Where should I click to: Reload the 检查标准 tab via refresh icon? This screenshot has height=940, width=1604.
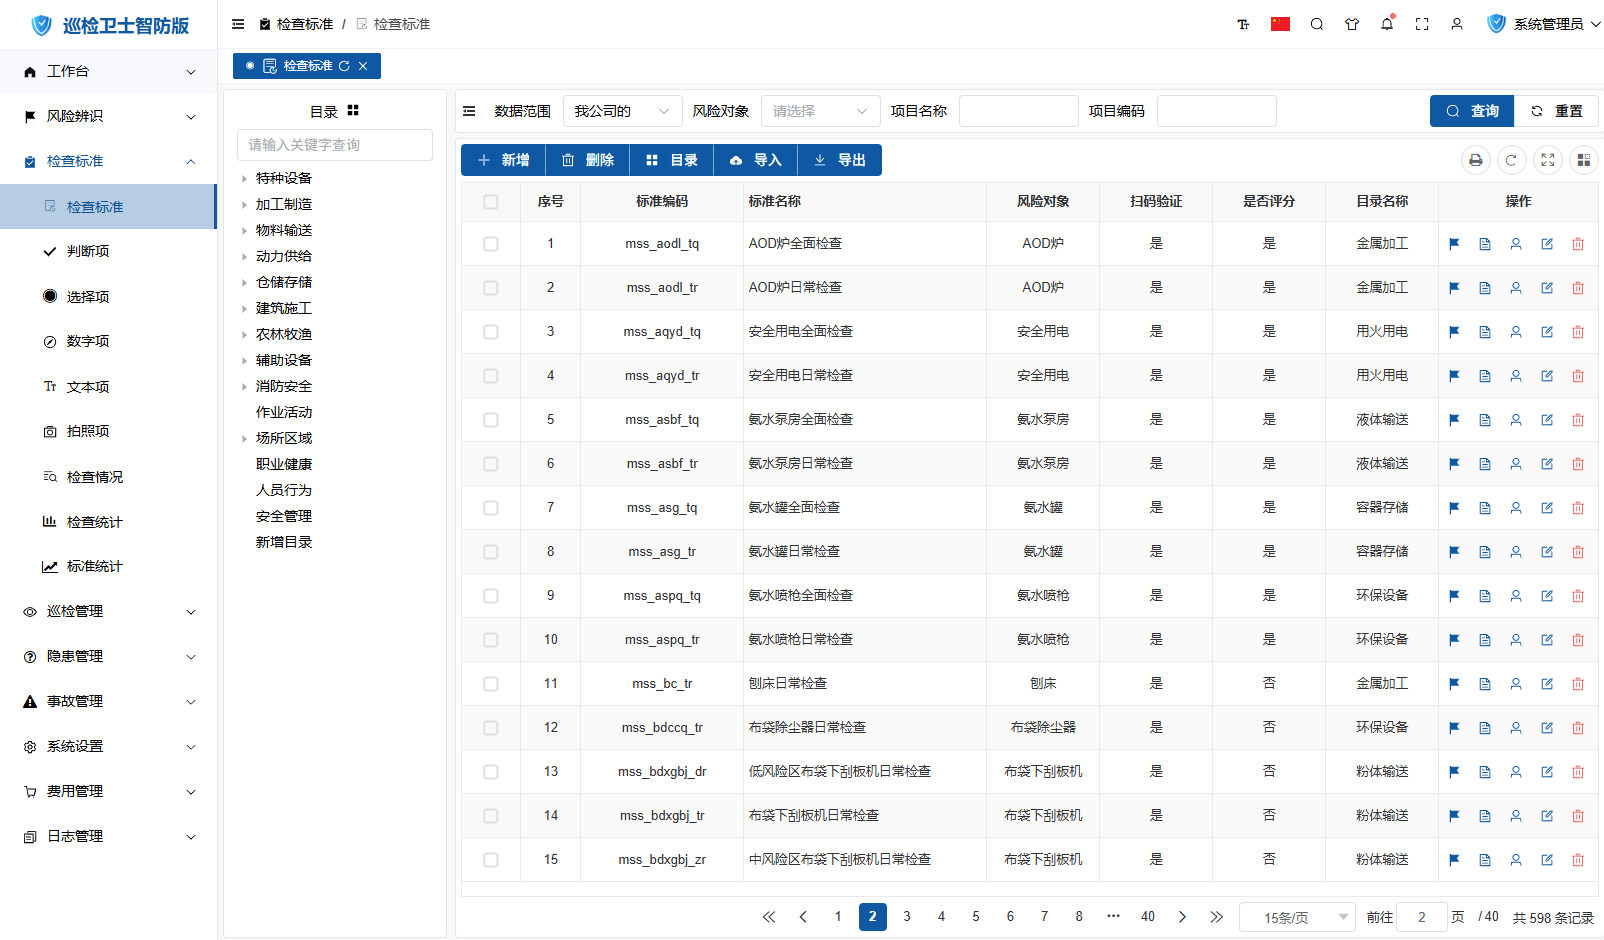pos(344,66)
